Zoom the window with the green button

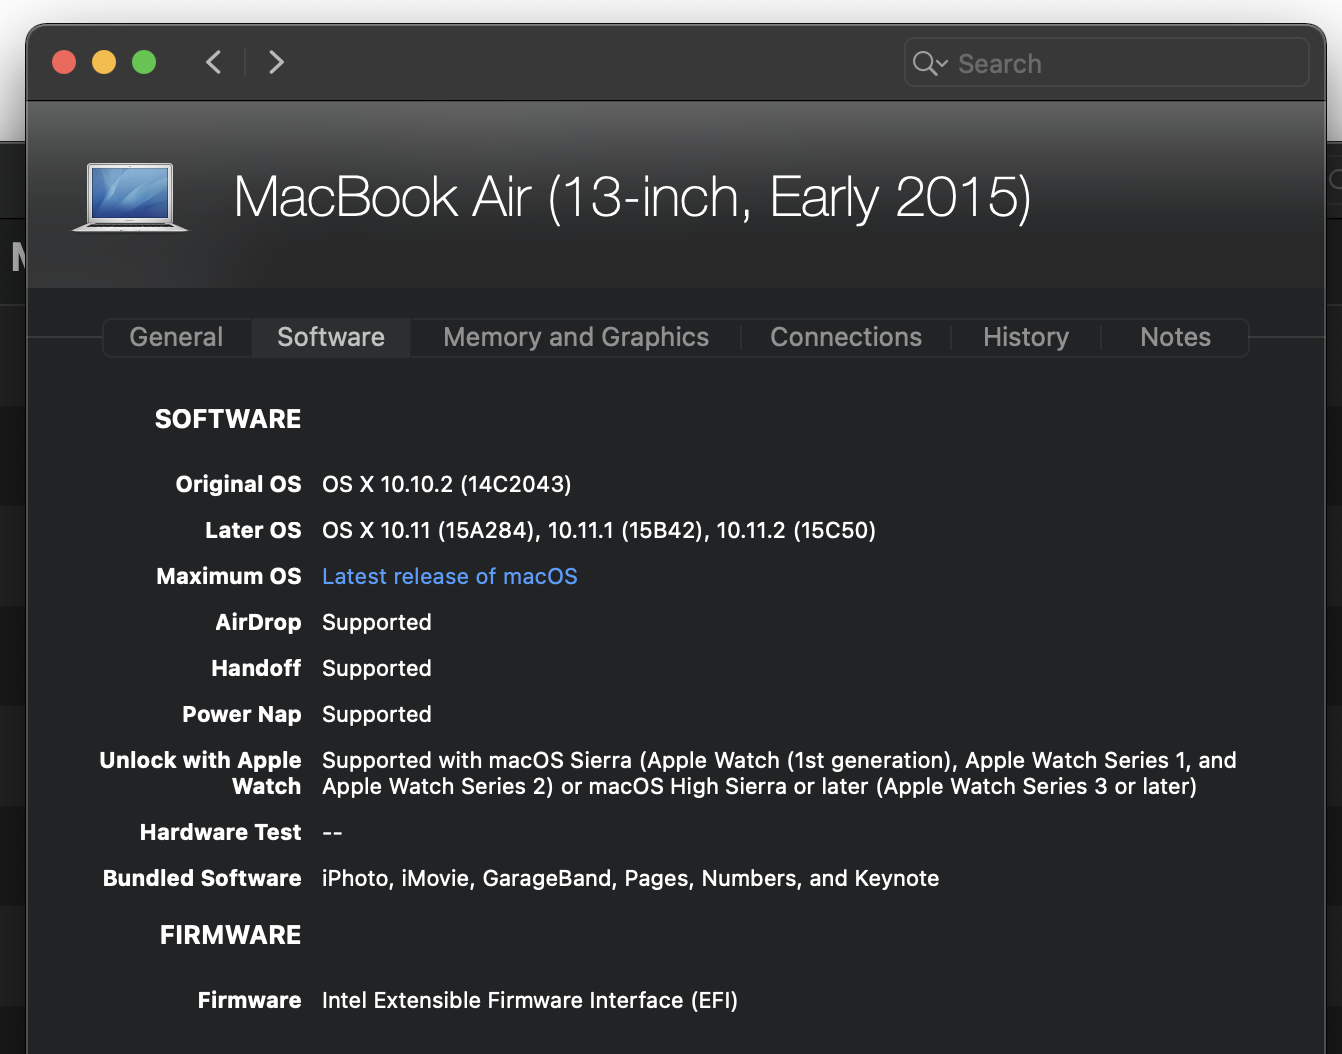(144, 62)
